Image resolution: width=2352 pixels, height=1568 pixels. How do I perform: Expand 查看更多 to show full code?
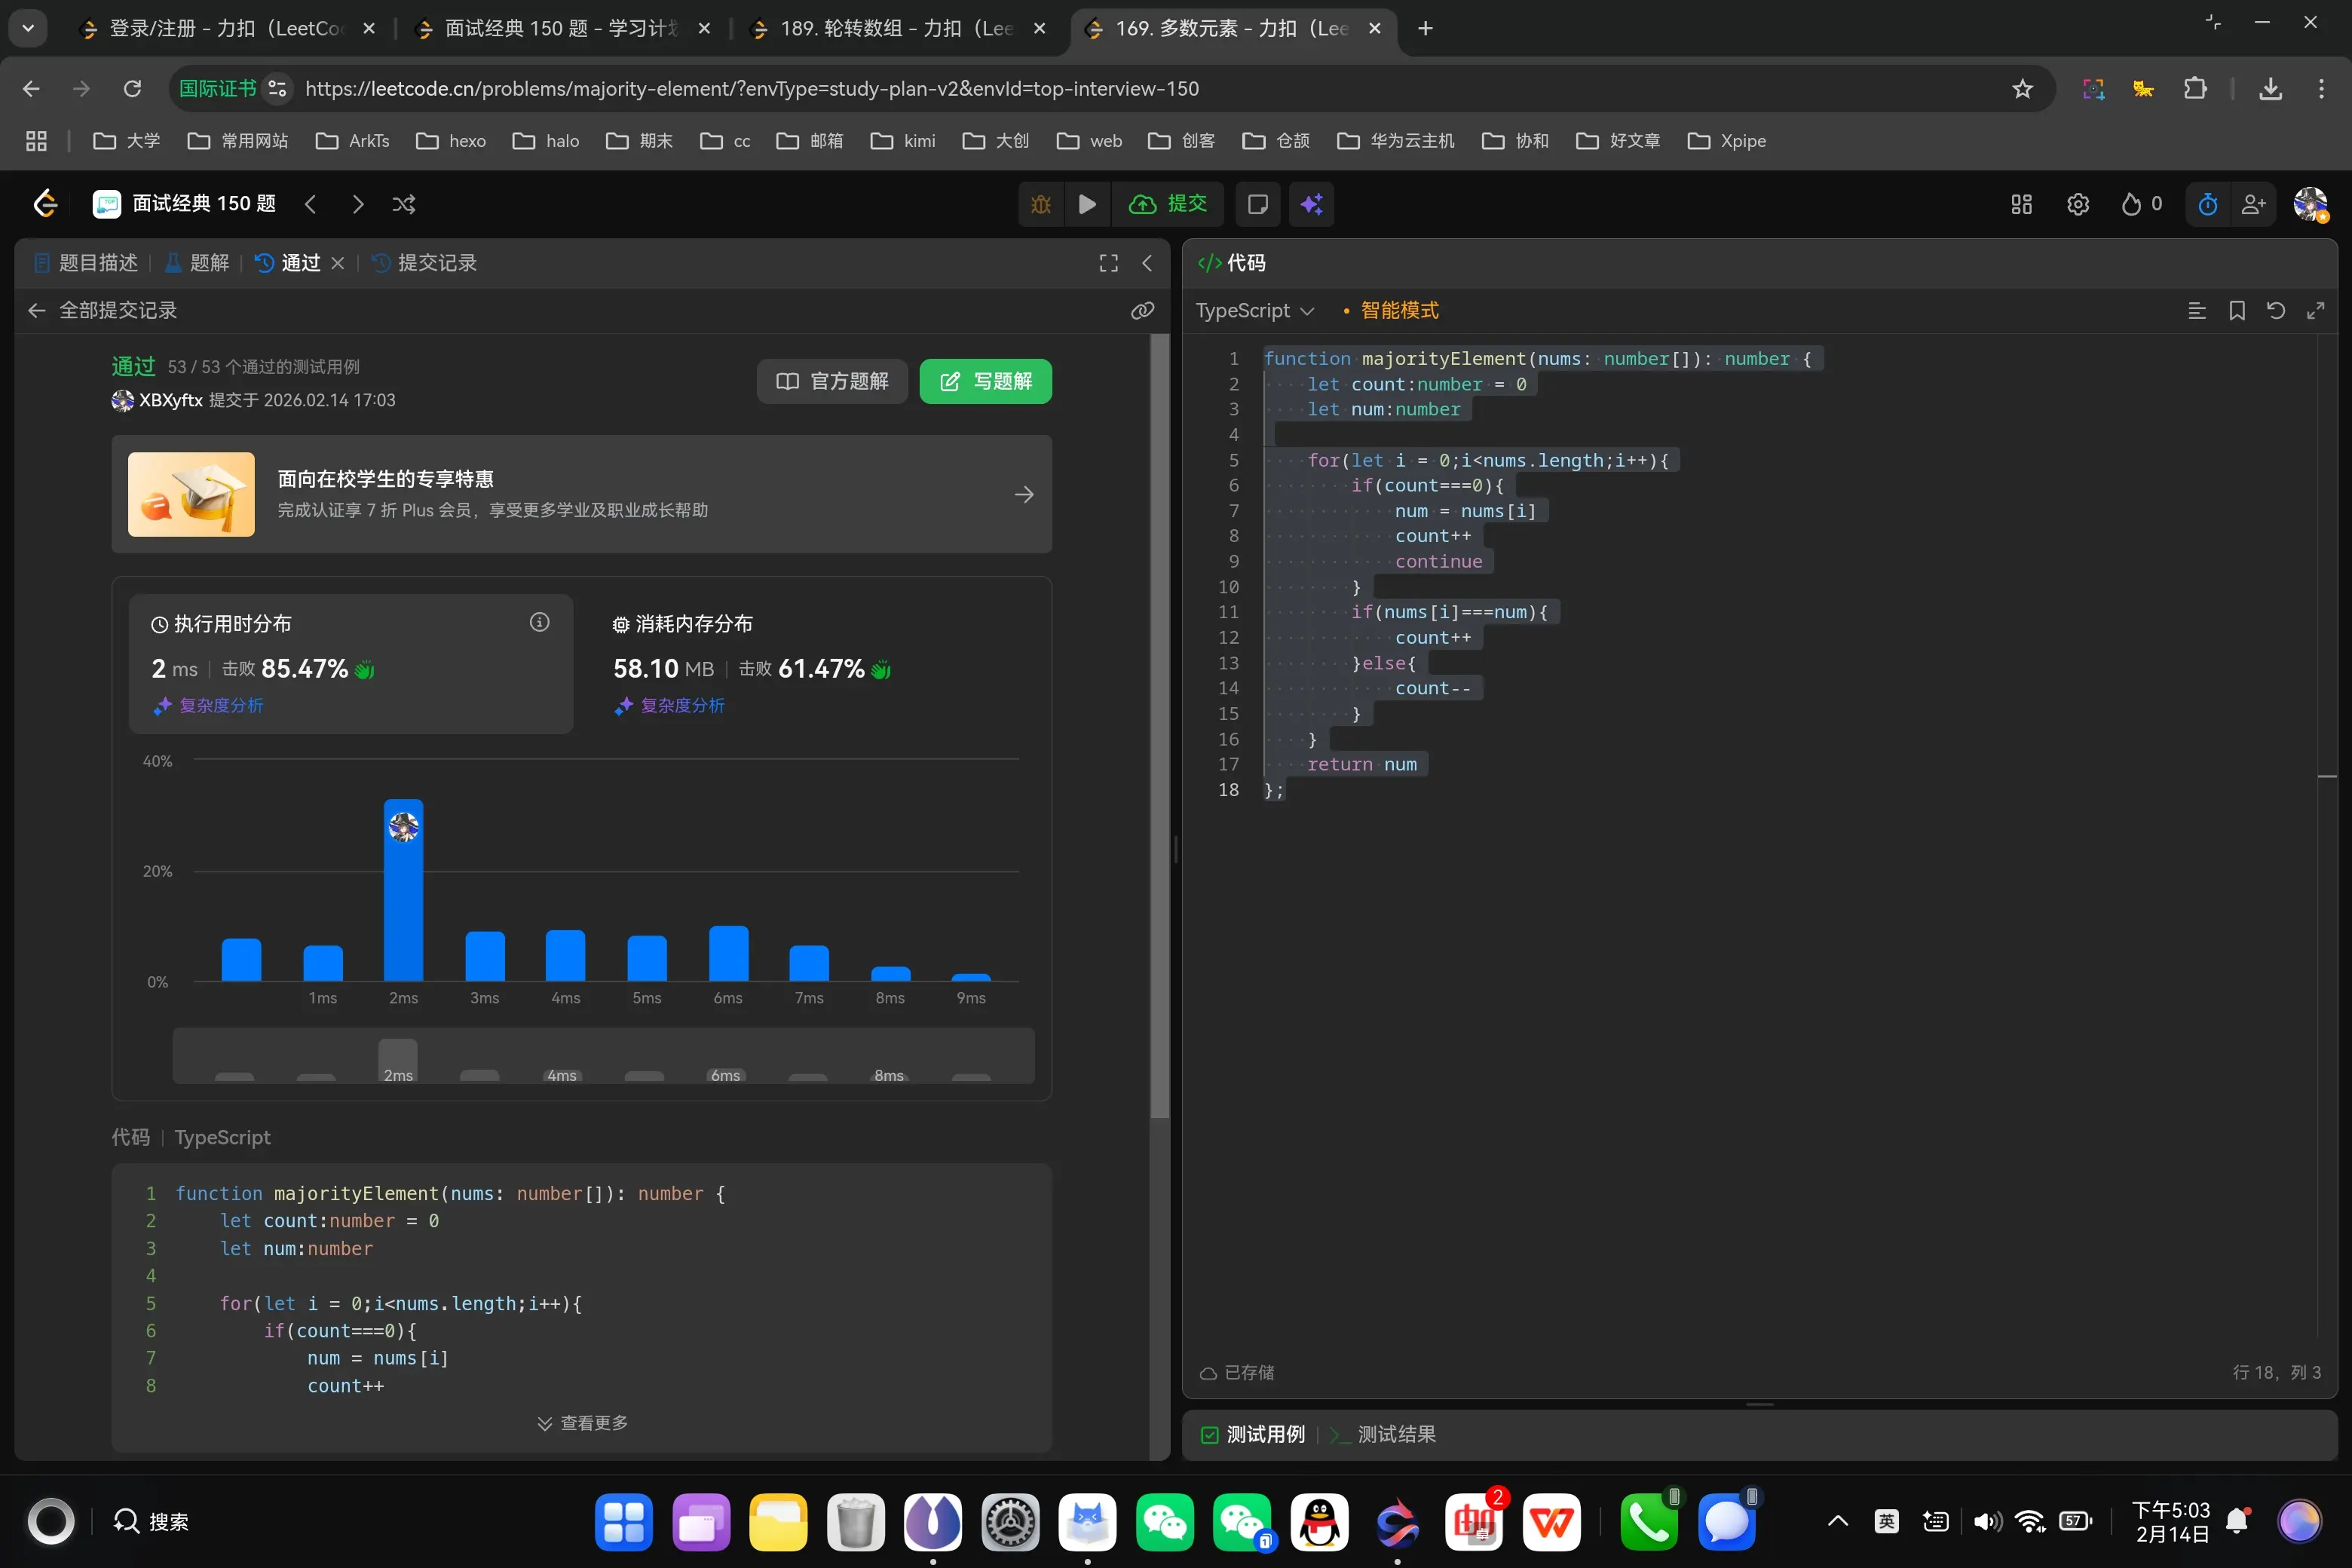point(583,1422)
